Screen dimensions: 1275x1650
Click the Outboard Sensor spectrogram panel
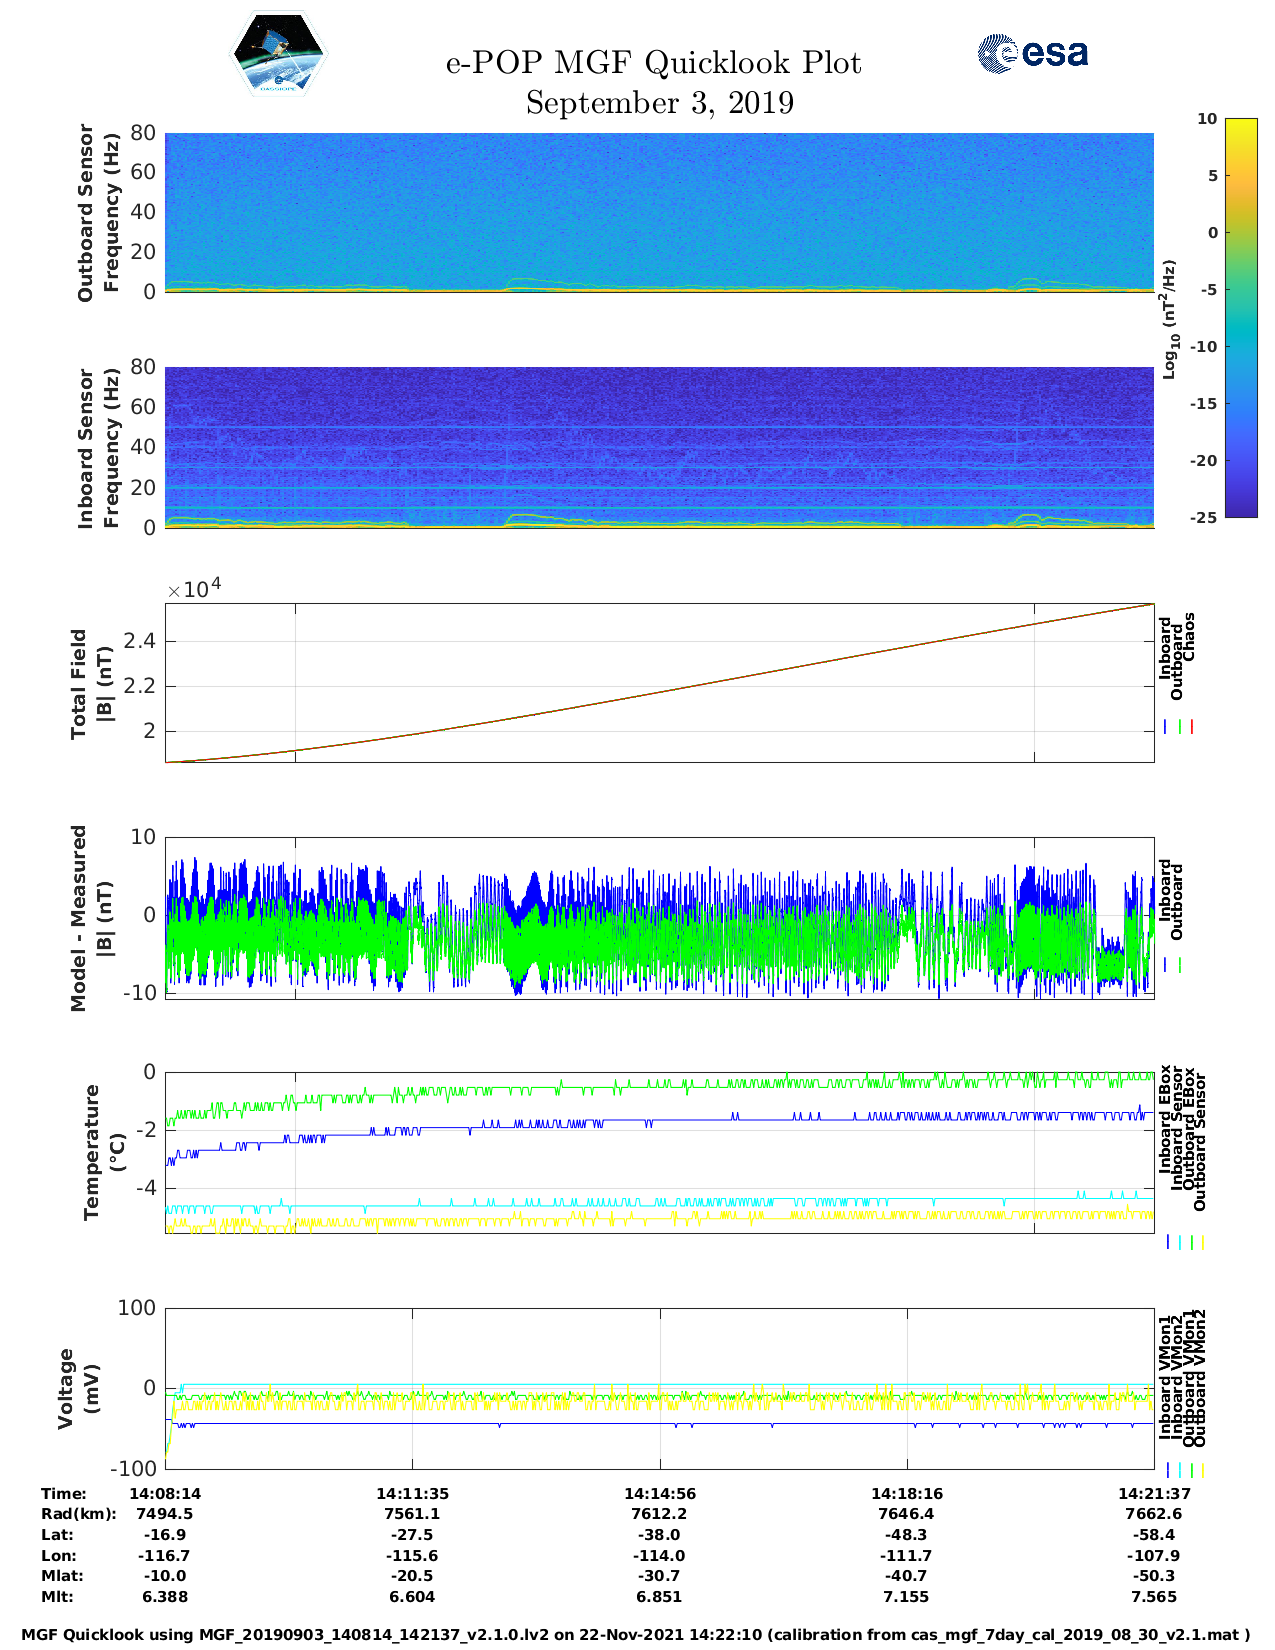659,211
